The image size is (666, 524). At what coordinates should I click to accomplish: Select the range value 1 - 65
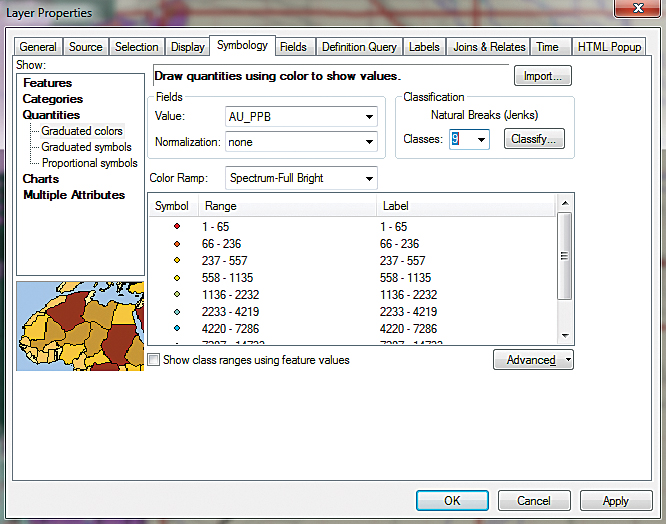click(x=216, y=227)
